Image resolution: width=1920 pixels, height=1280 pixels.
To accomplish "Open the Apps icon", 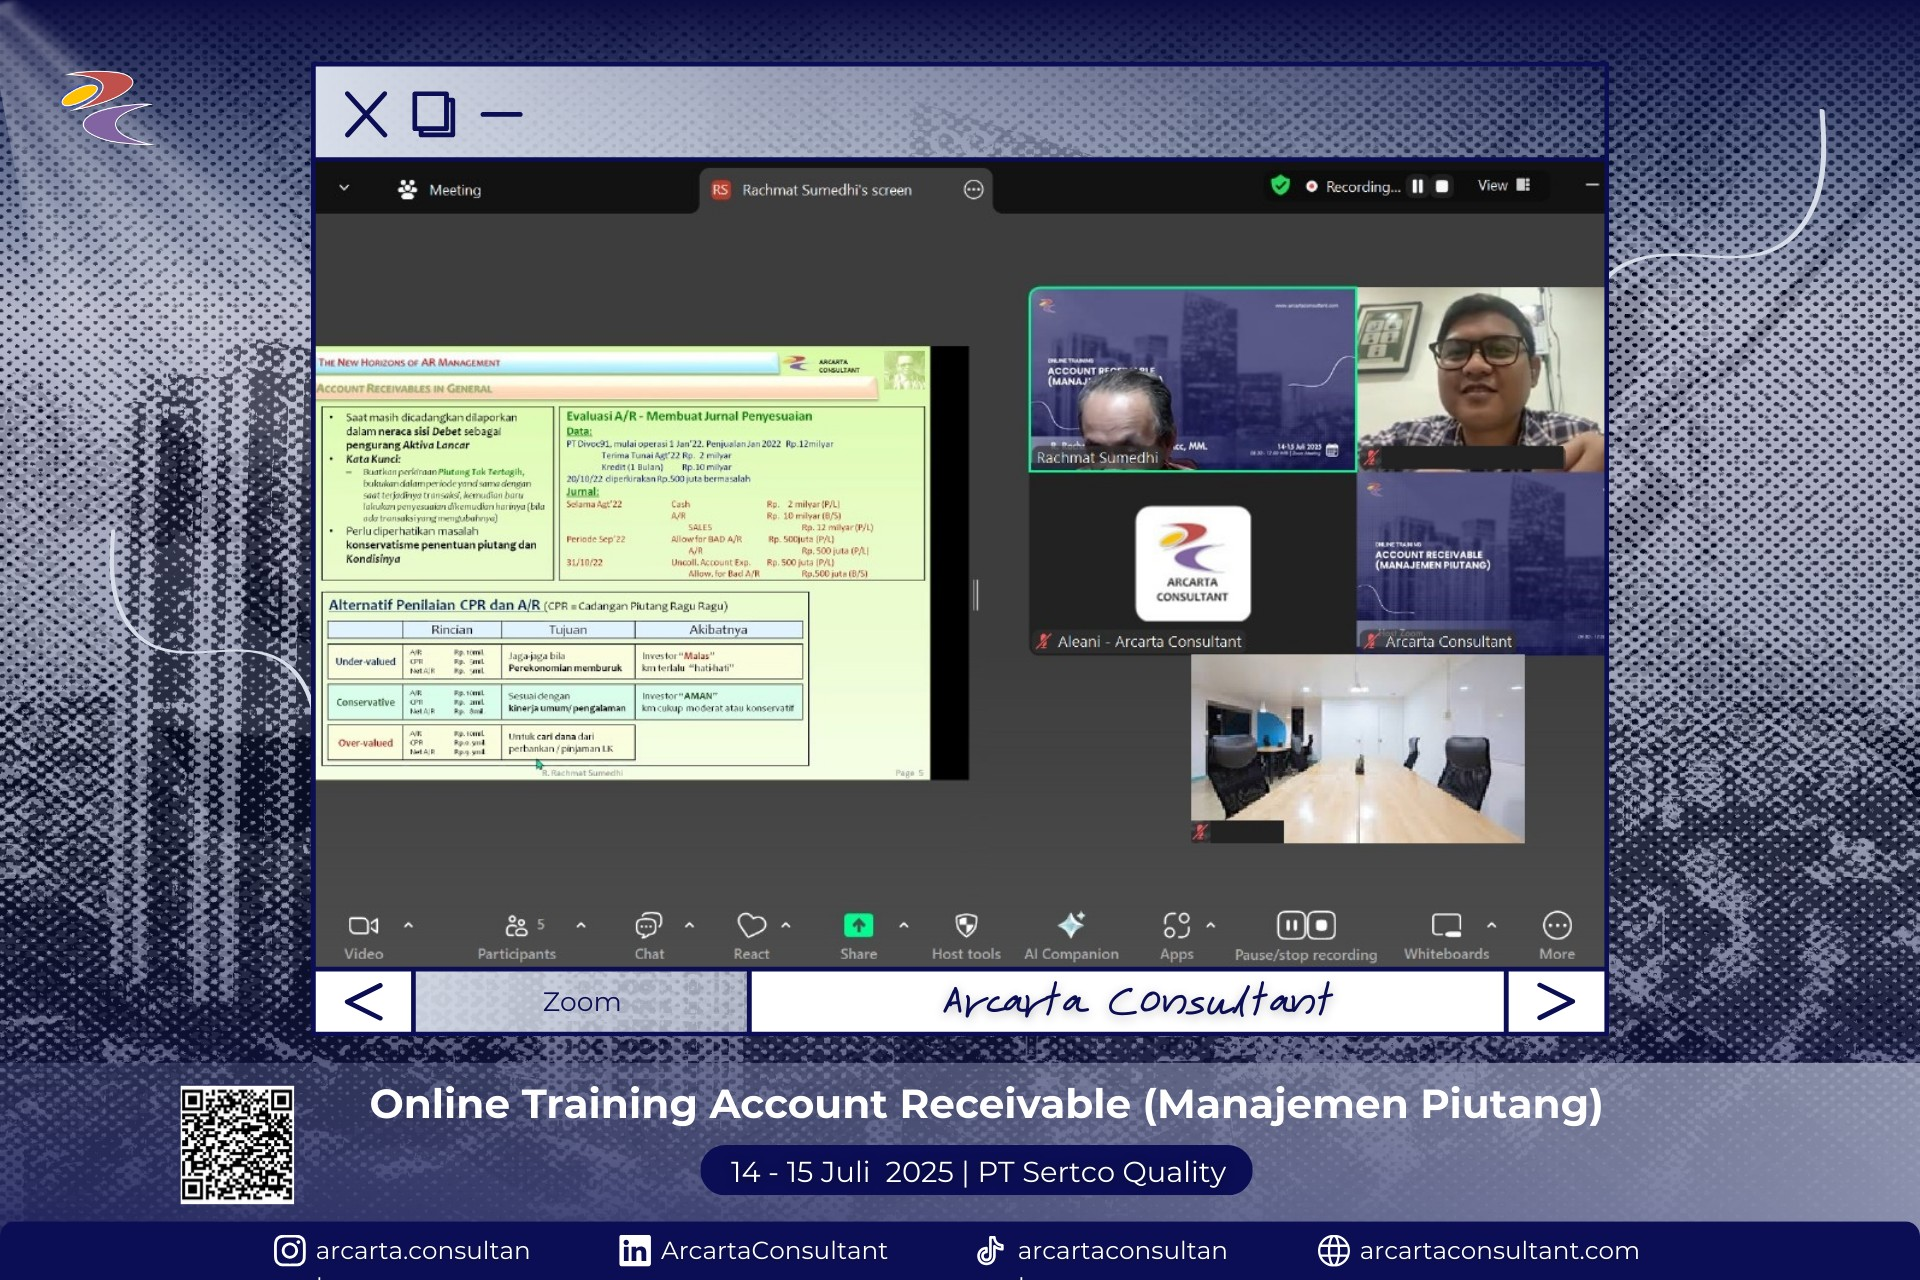I will click(x=1177, y=927).
